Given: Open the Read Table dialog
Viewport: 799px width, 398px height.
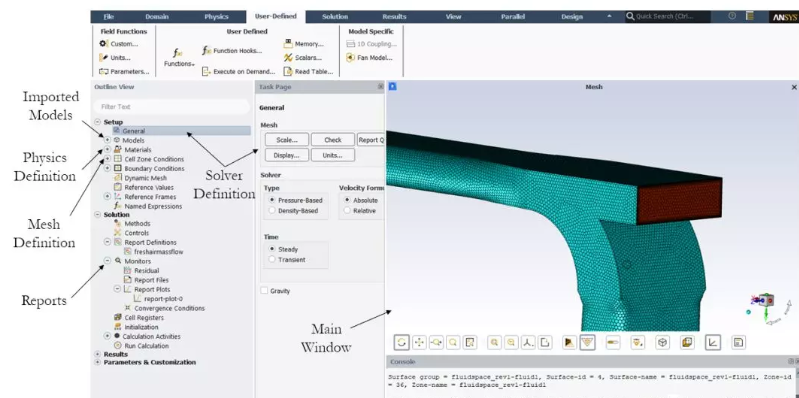Looking at the screenshot, I should pyautogui.click(x=308, y=72).
